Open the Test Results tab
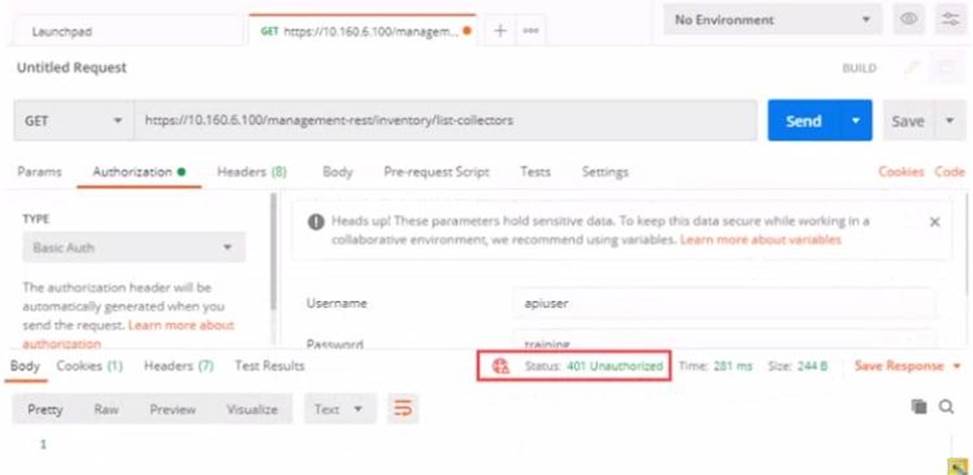Viewport: 973px width, 475px height. (269, 366)
